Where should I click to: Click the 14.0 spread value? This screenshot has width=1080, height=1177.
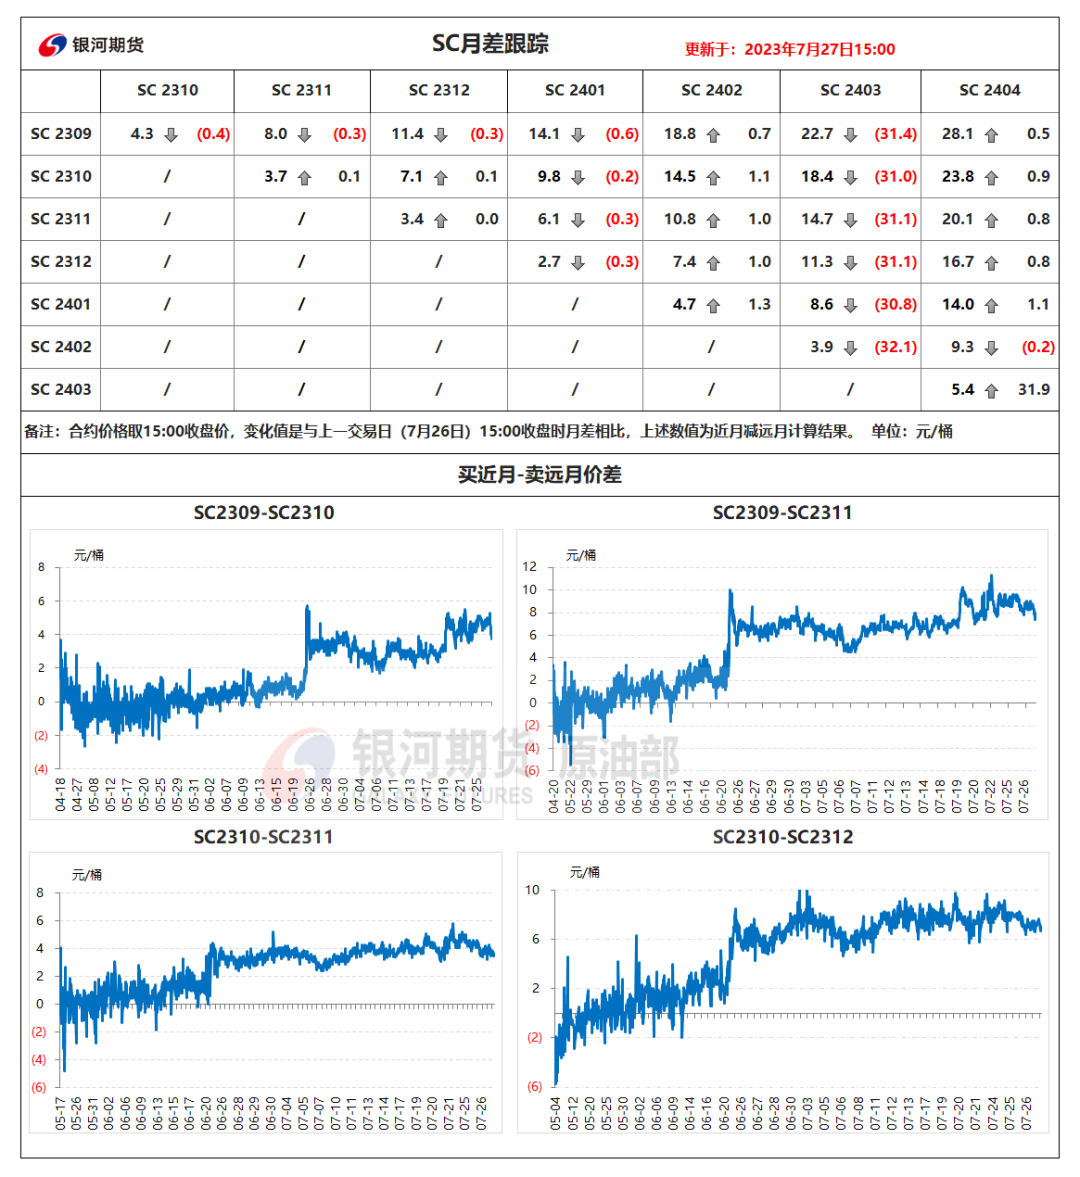coord(958,305)
